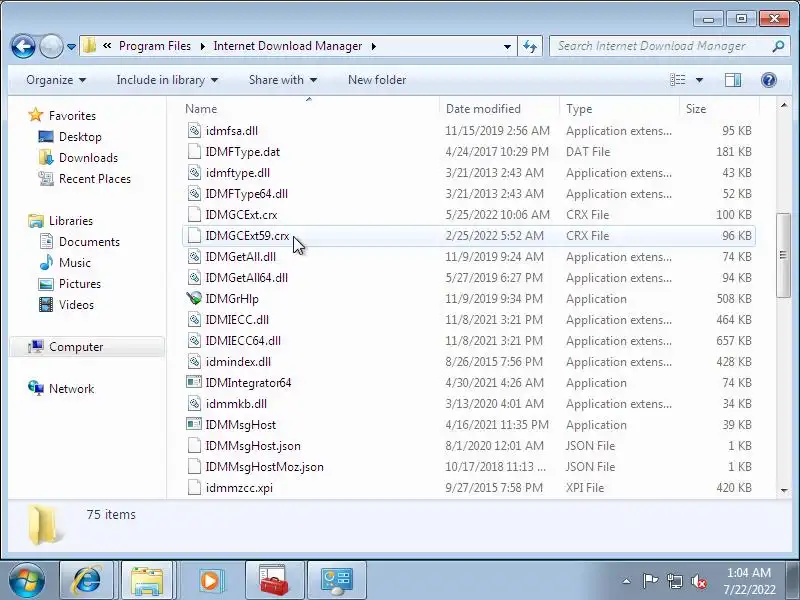Click Internet Download Manager breadcrumb segment
Viewport: 800px width, 600px height.
point(288,46)
